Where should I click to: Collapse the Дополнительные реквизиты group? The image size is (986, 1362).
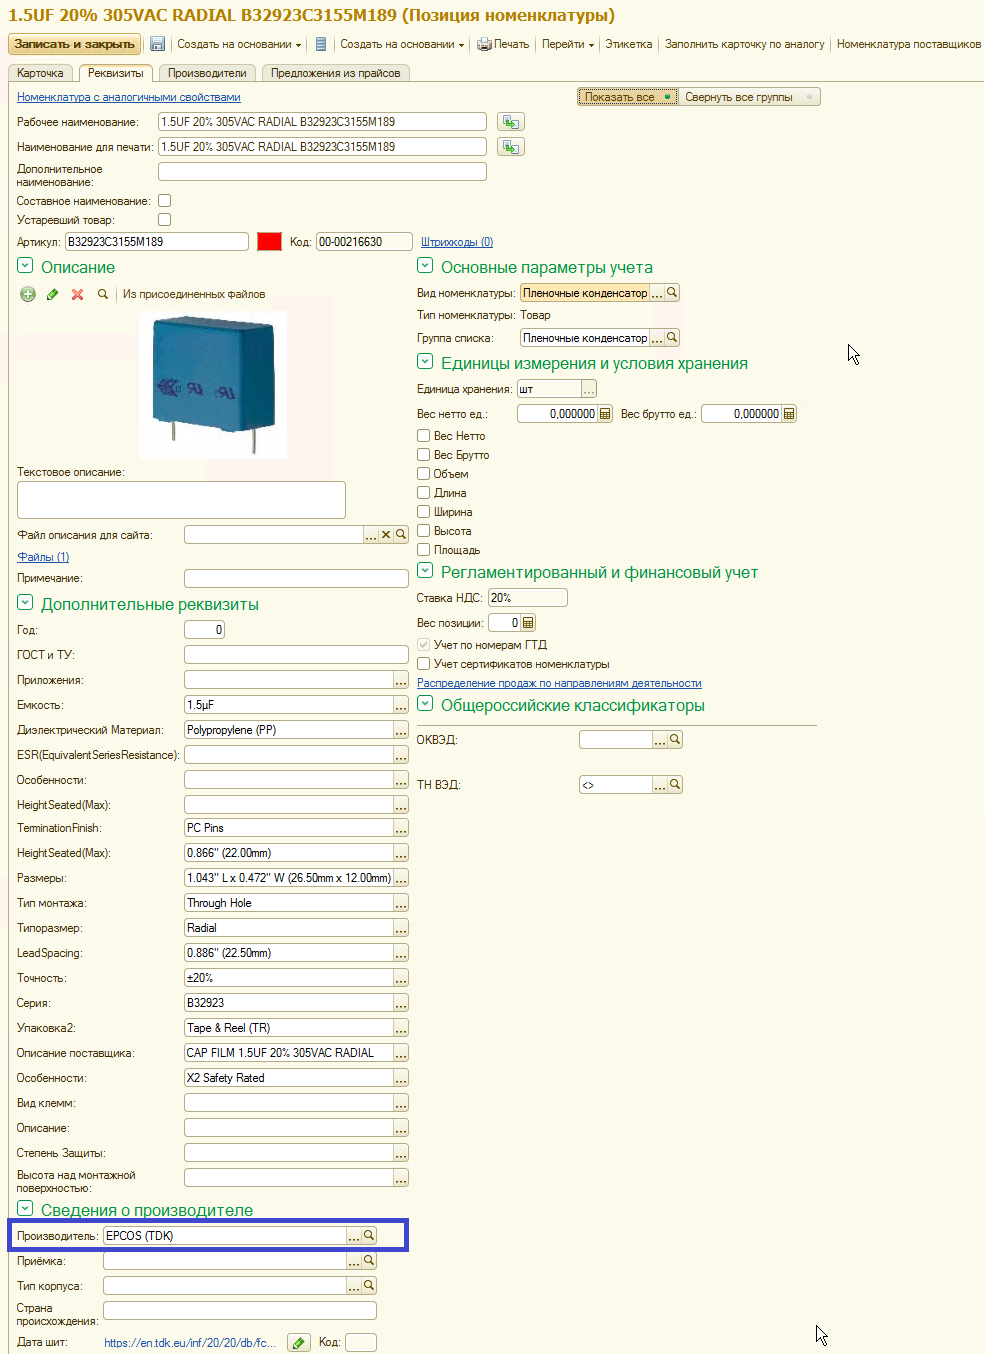click(25, 603)
